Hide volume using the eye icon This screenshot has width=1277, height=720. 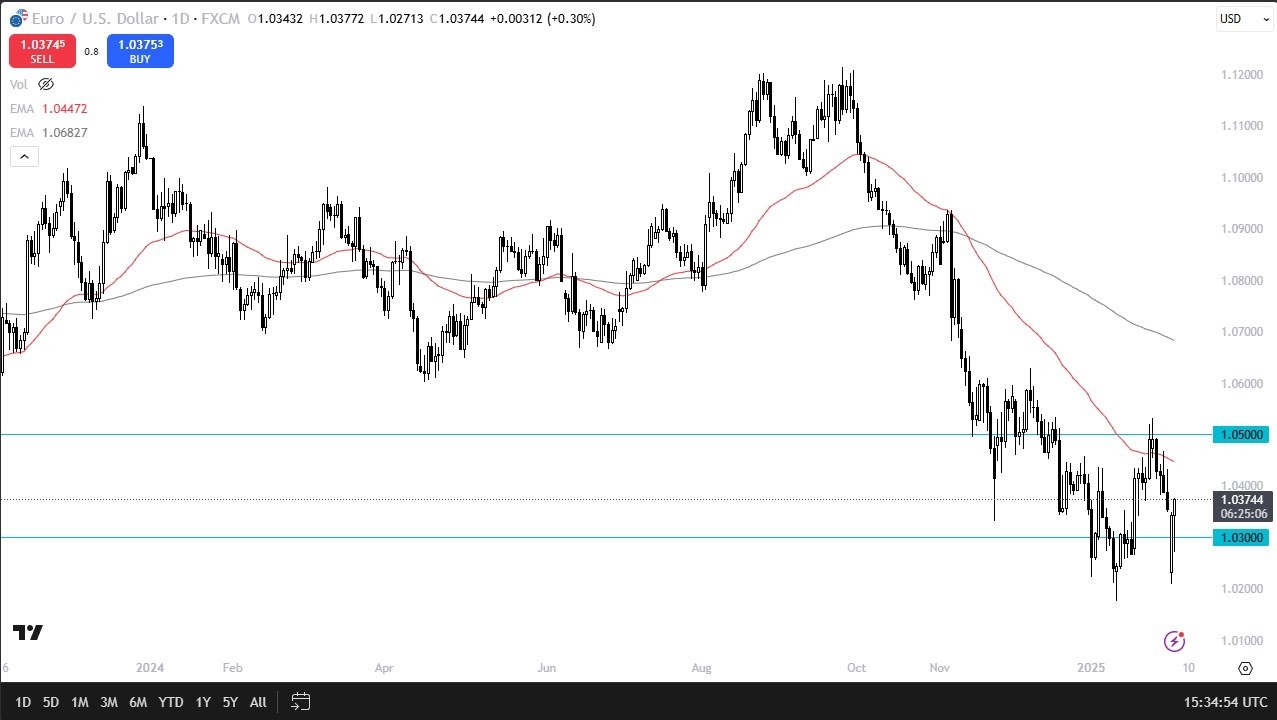click(x=45, y=84)
